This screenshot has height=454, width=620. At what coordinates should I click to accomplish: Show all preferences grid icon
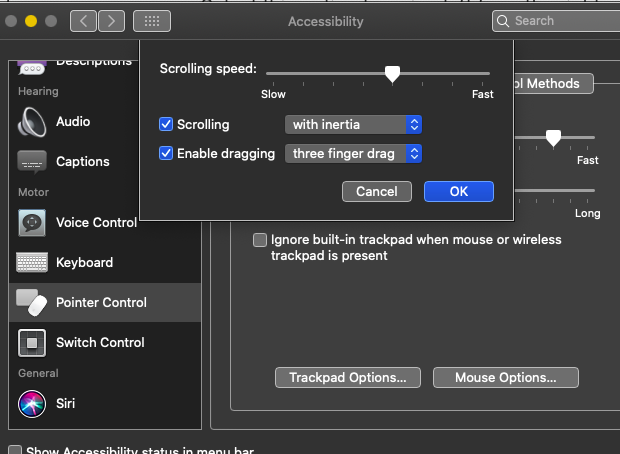point(151,21)
